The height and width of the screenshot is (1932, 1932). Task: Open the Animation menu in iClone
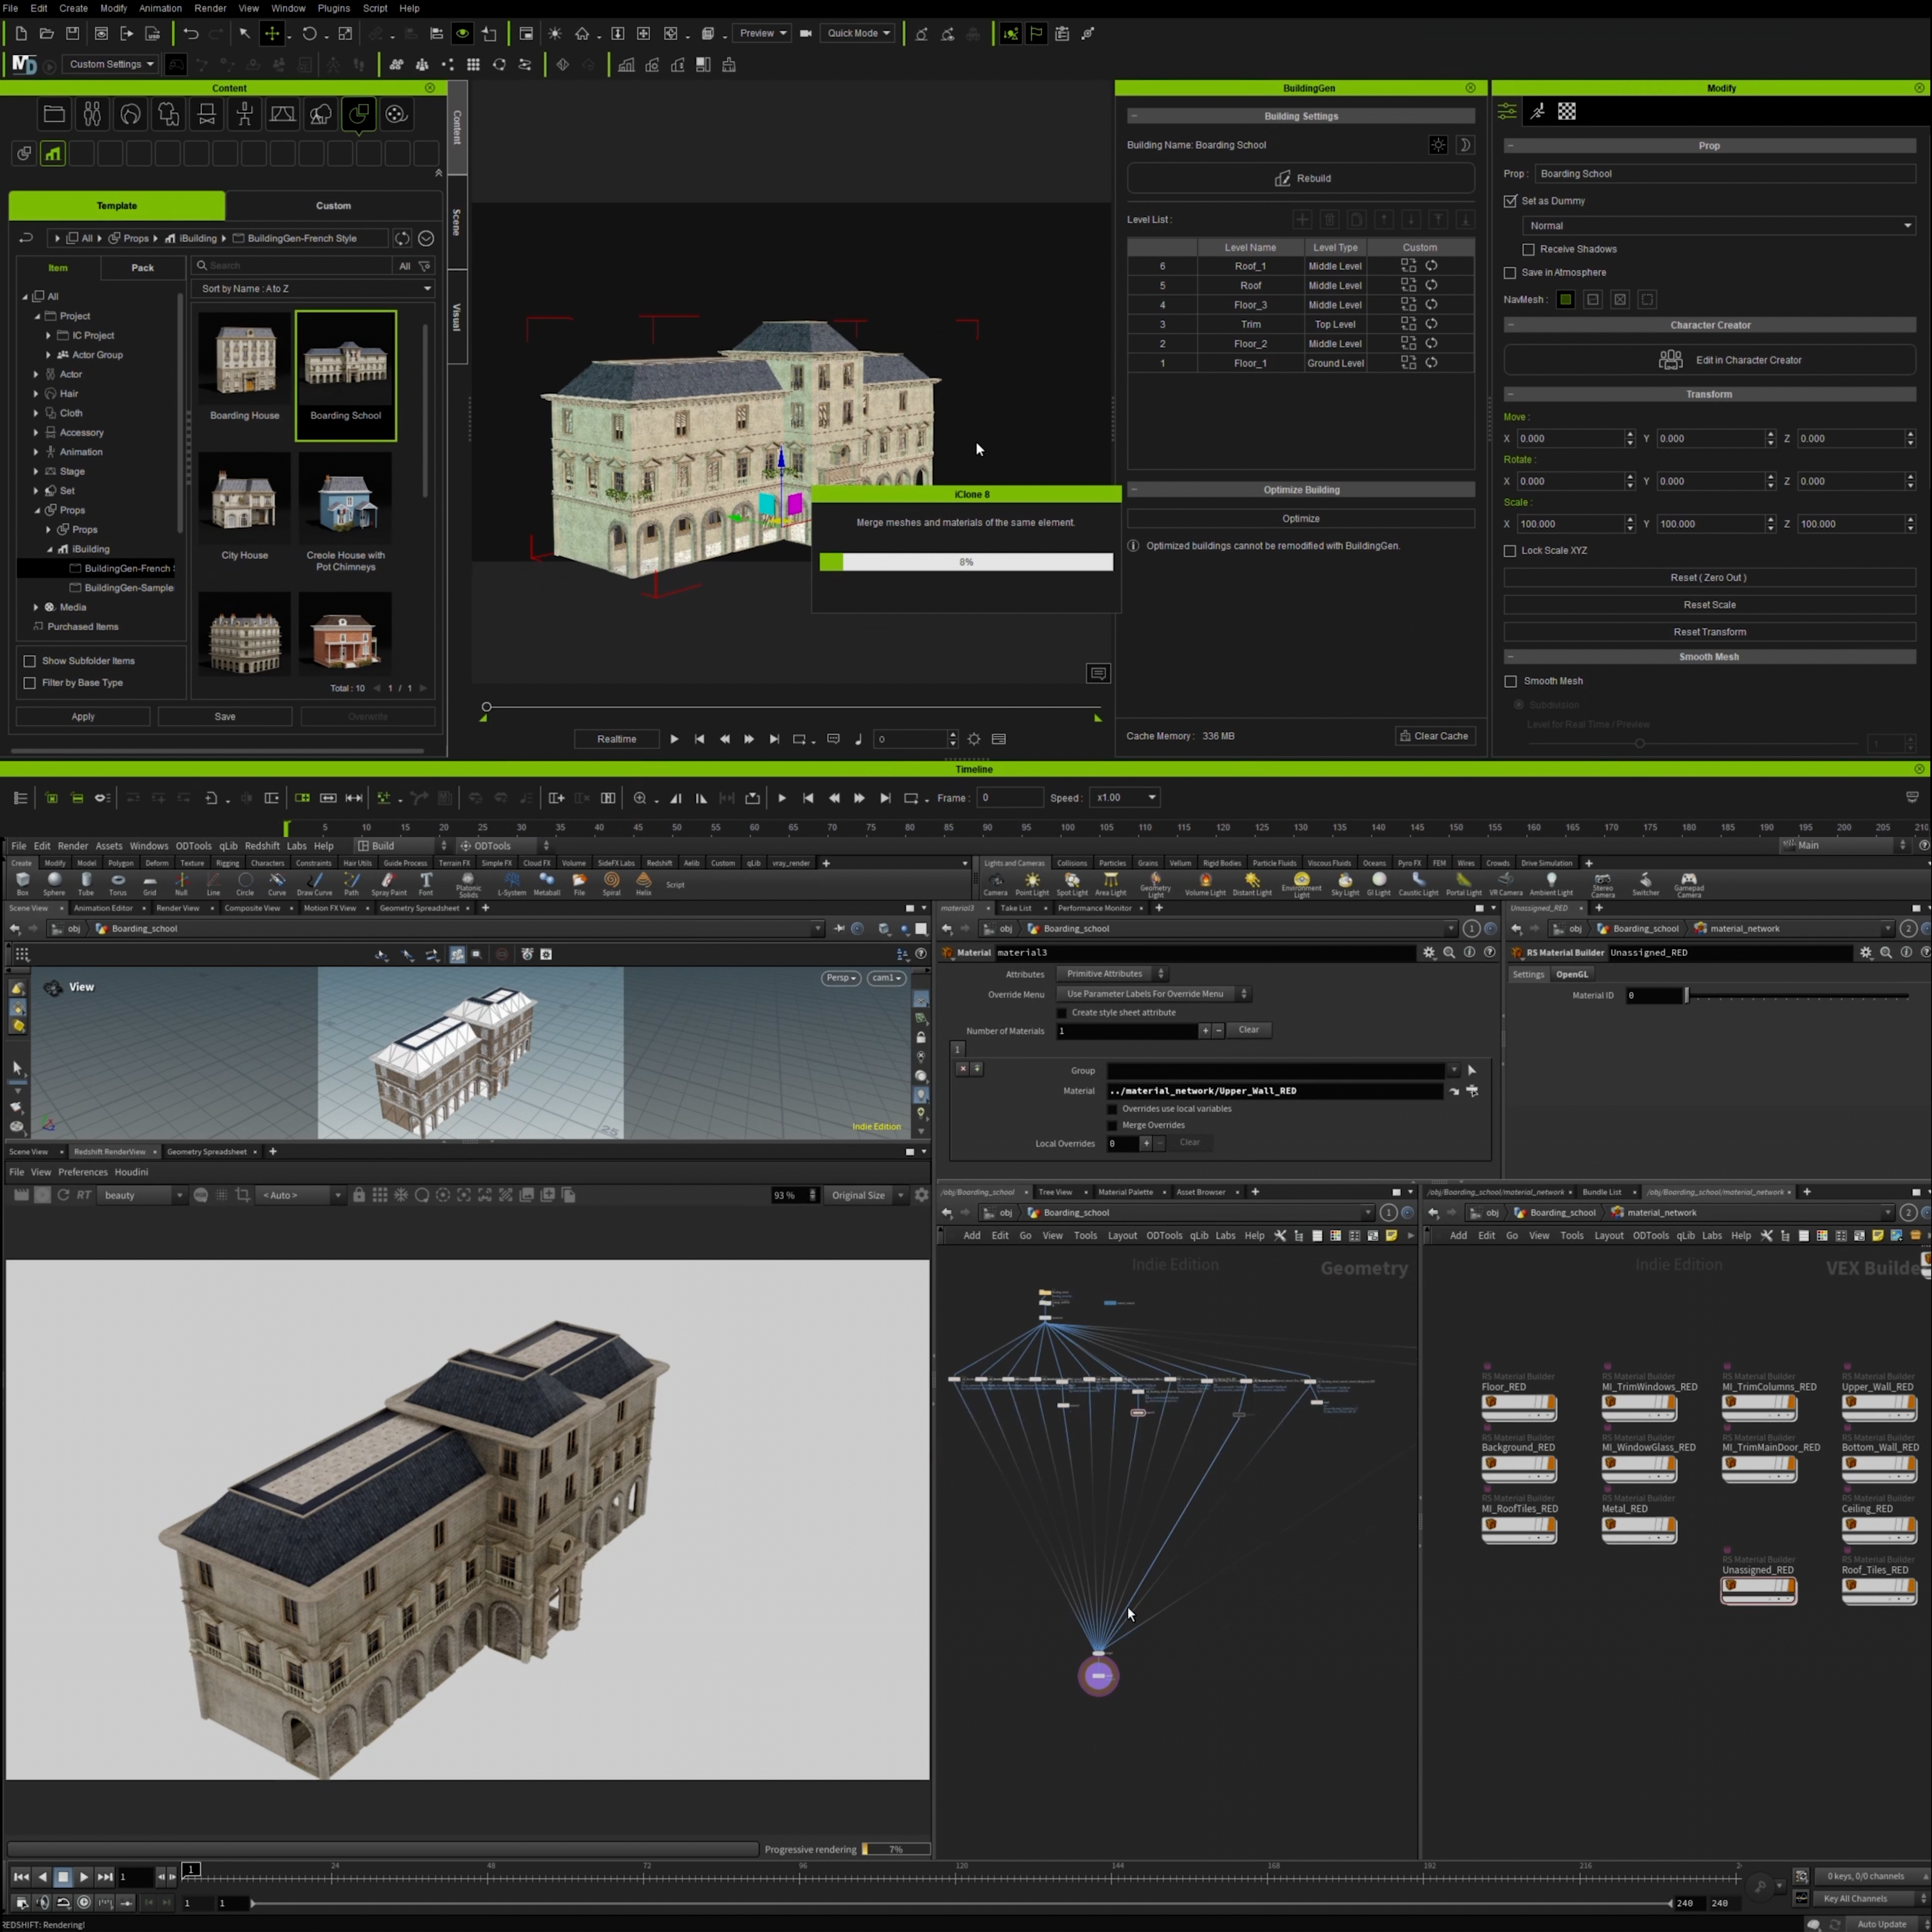[x=160, y=8]
